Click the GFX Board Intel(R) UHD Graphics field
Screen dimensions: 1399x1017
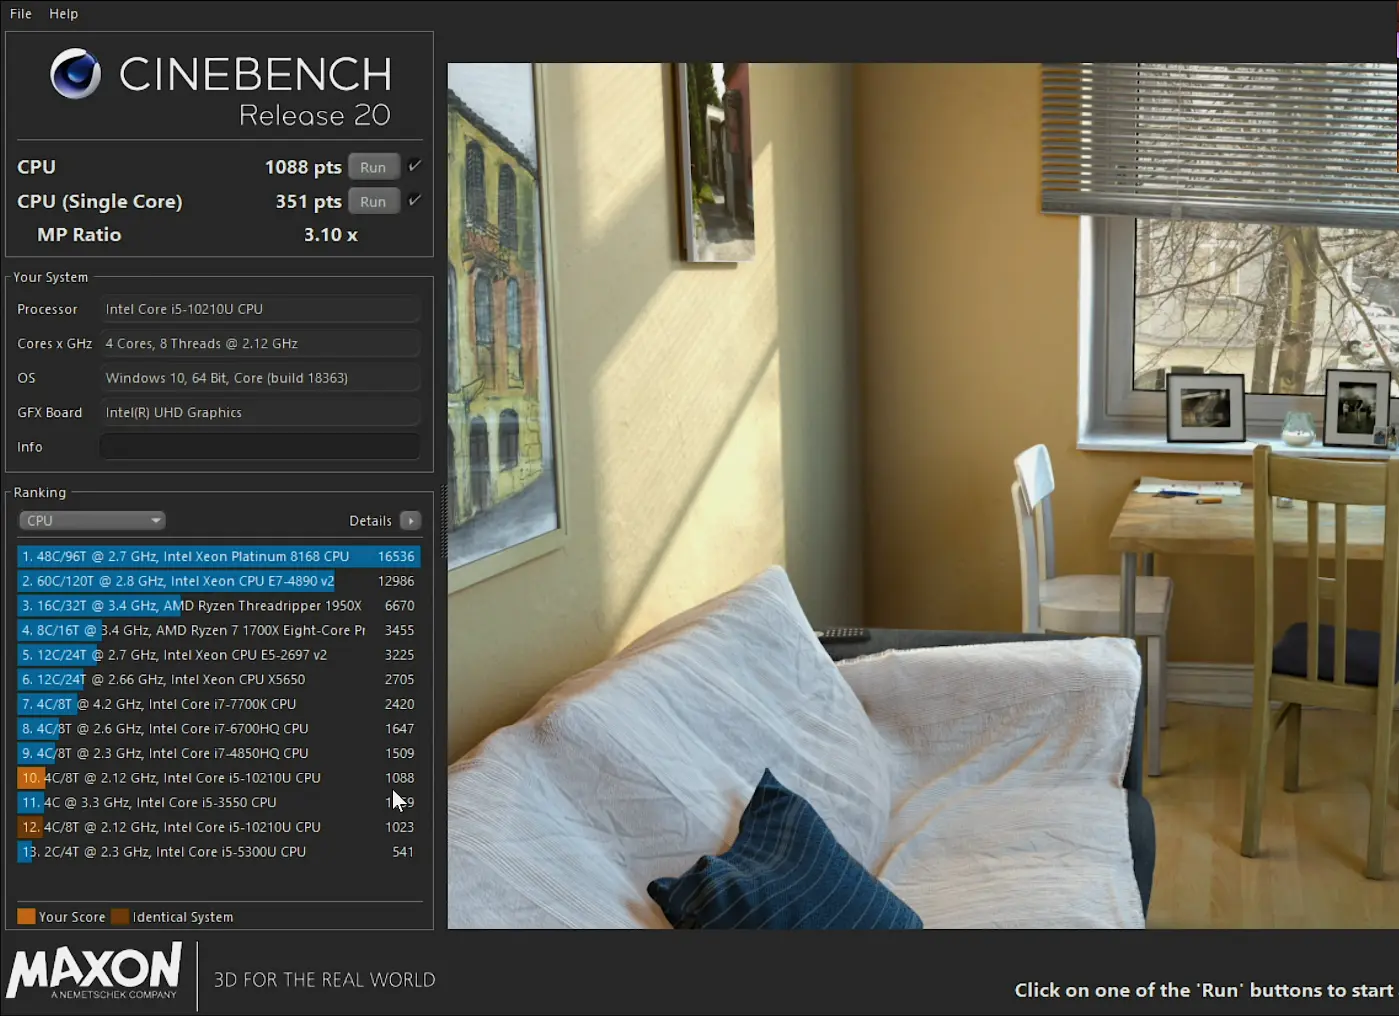point(260,412)
